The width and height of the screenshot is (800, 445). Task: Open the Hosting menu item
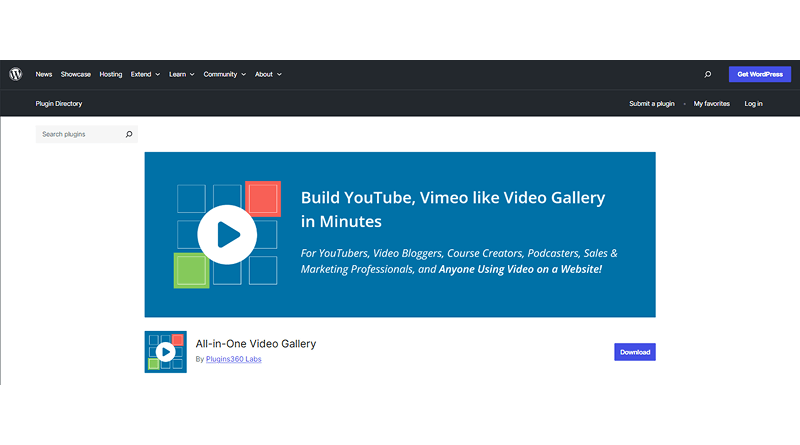111,75
